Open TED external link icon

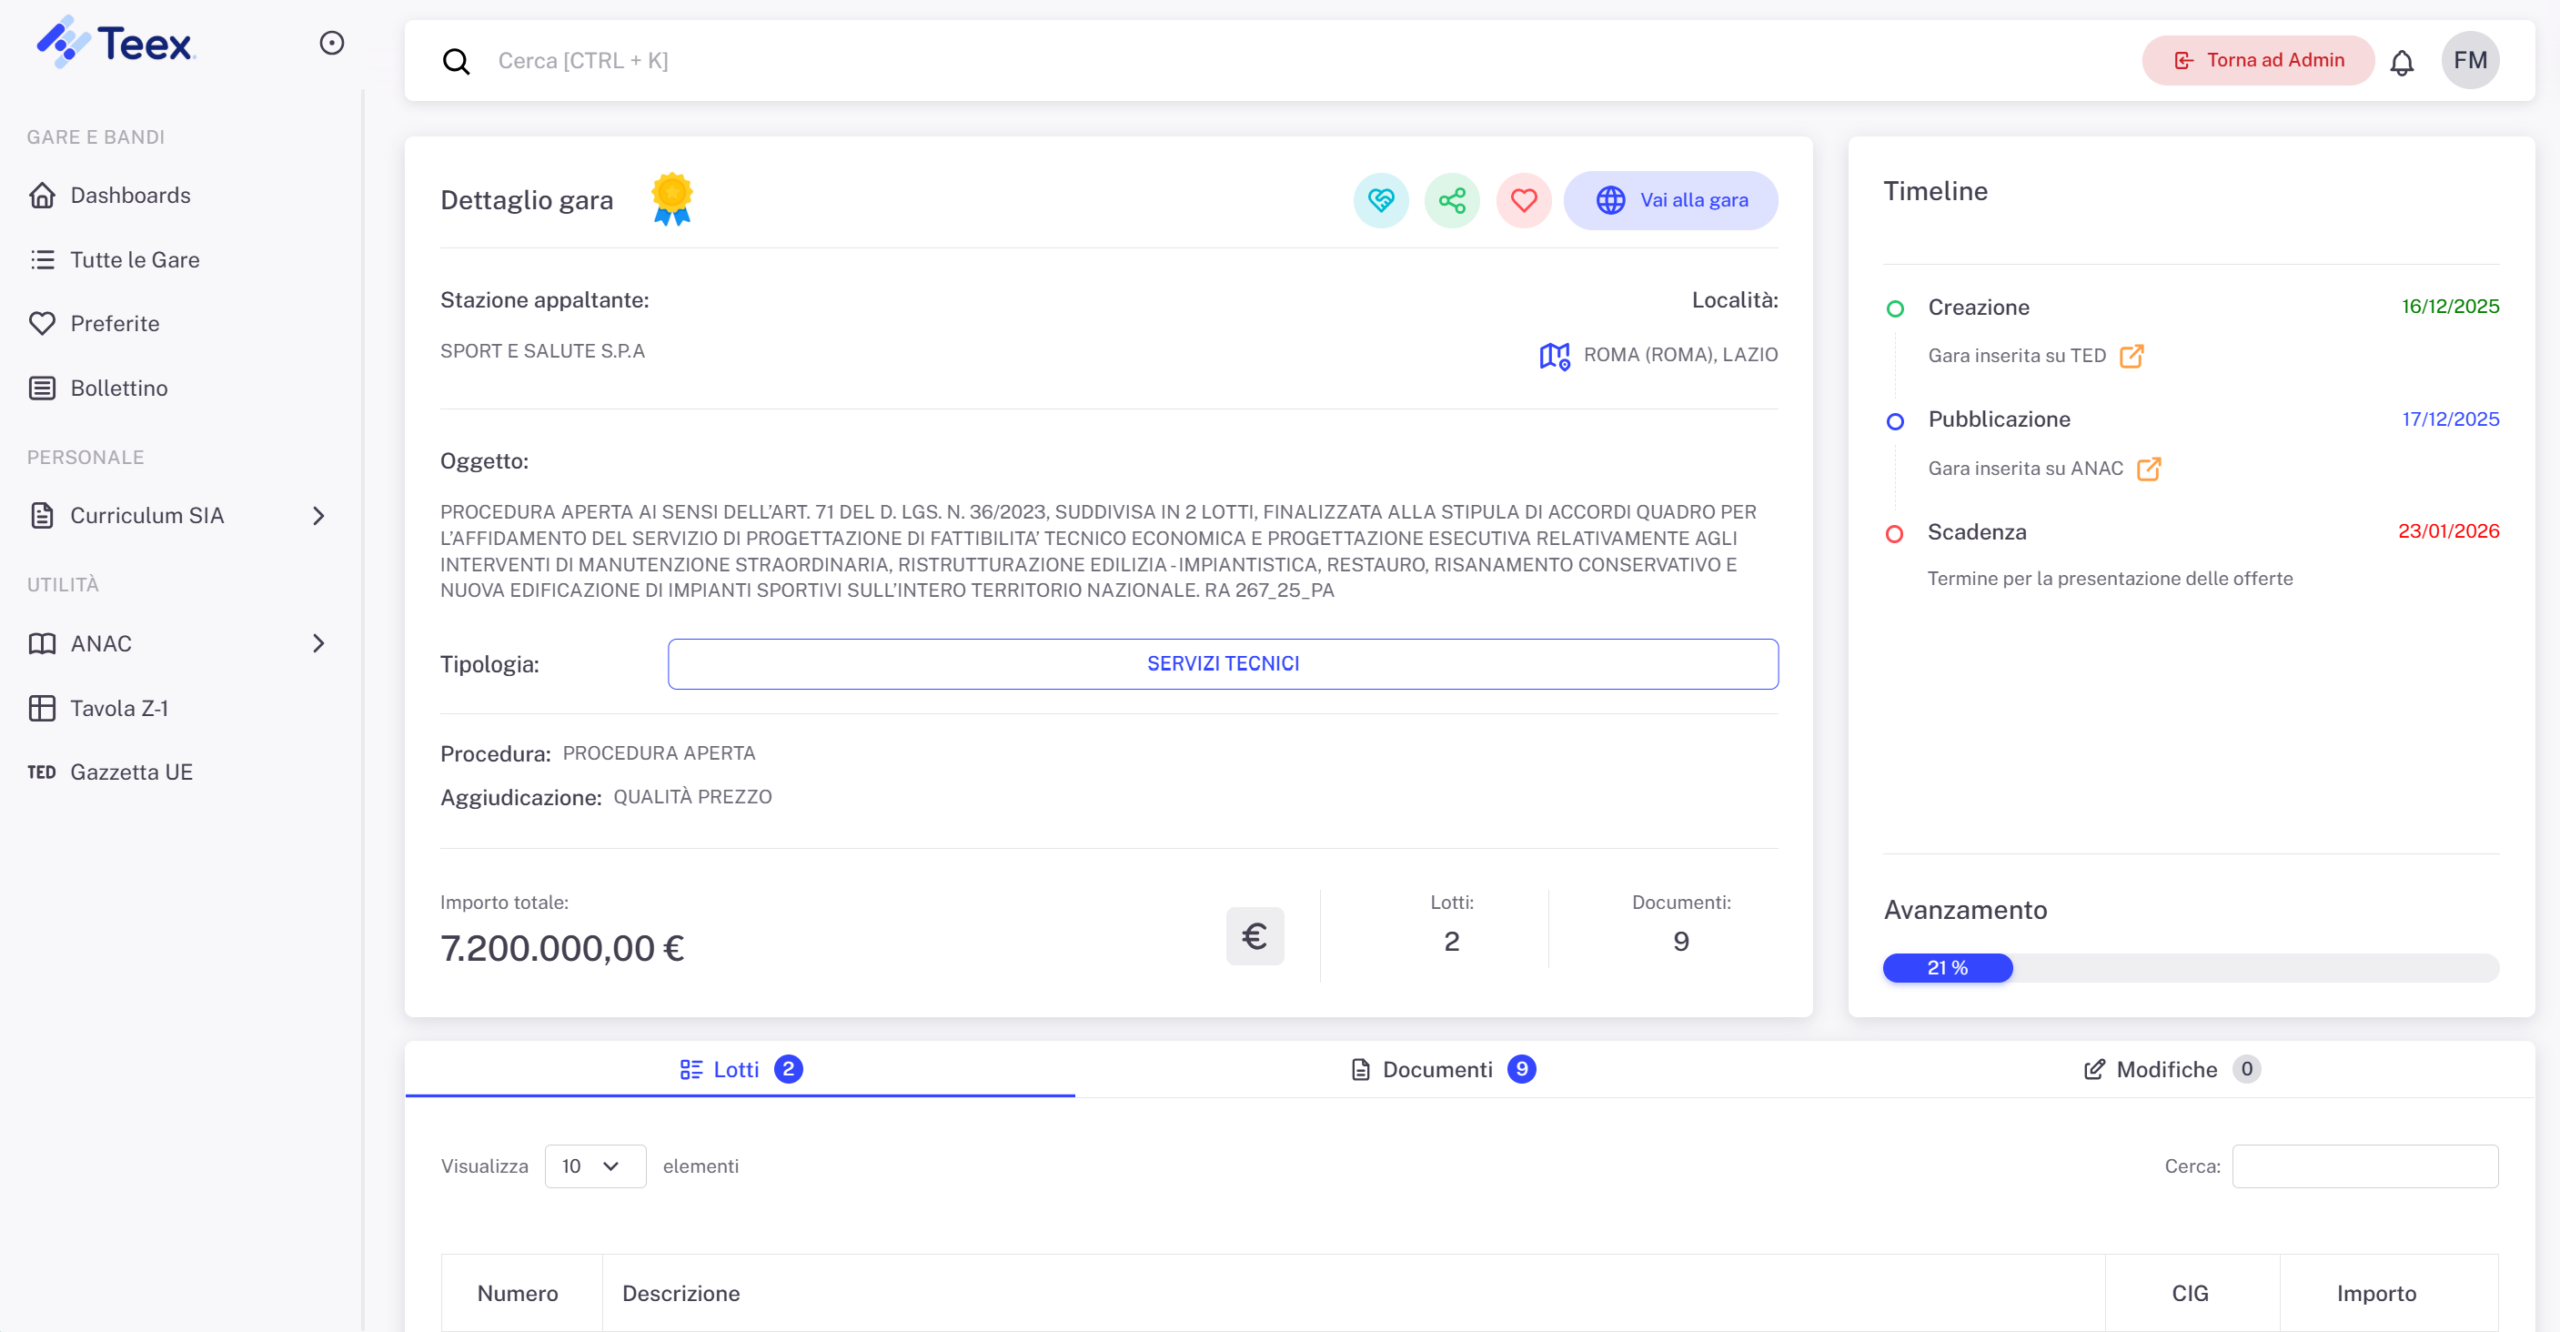click(x=2131, y=356)
